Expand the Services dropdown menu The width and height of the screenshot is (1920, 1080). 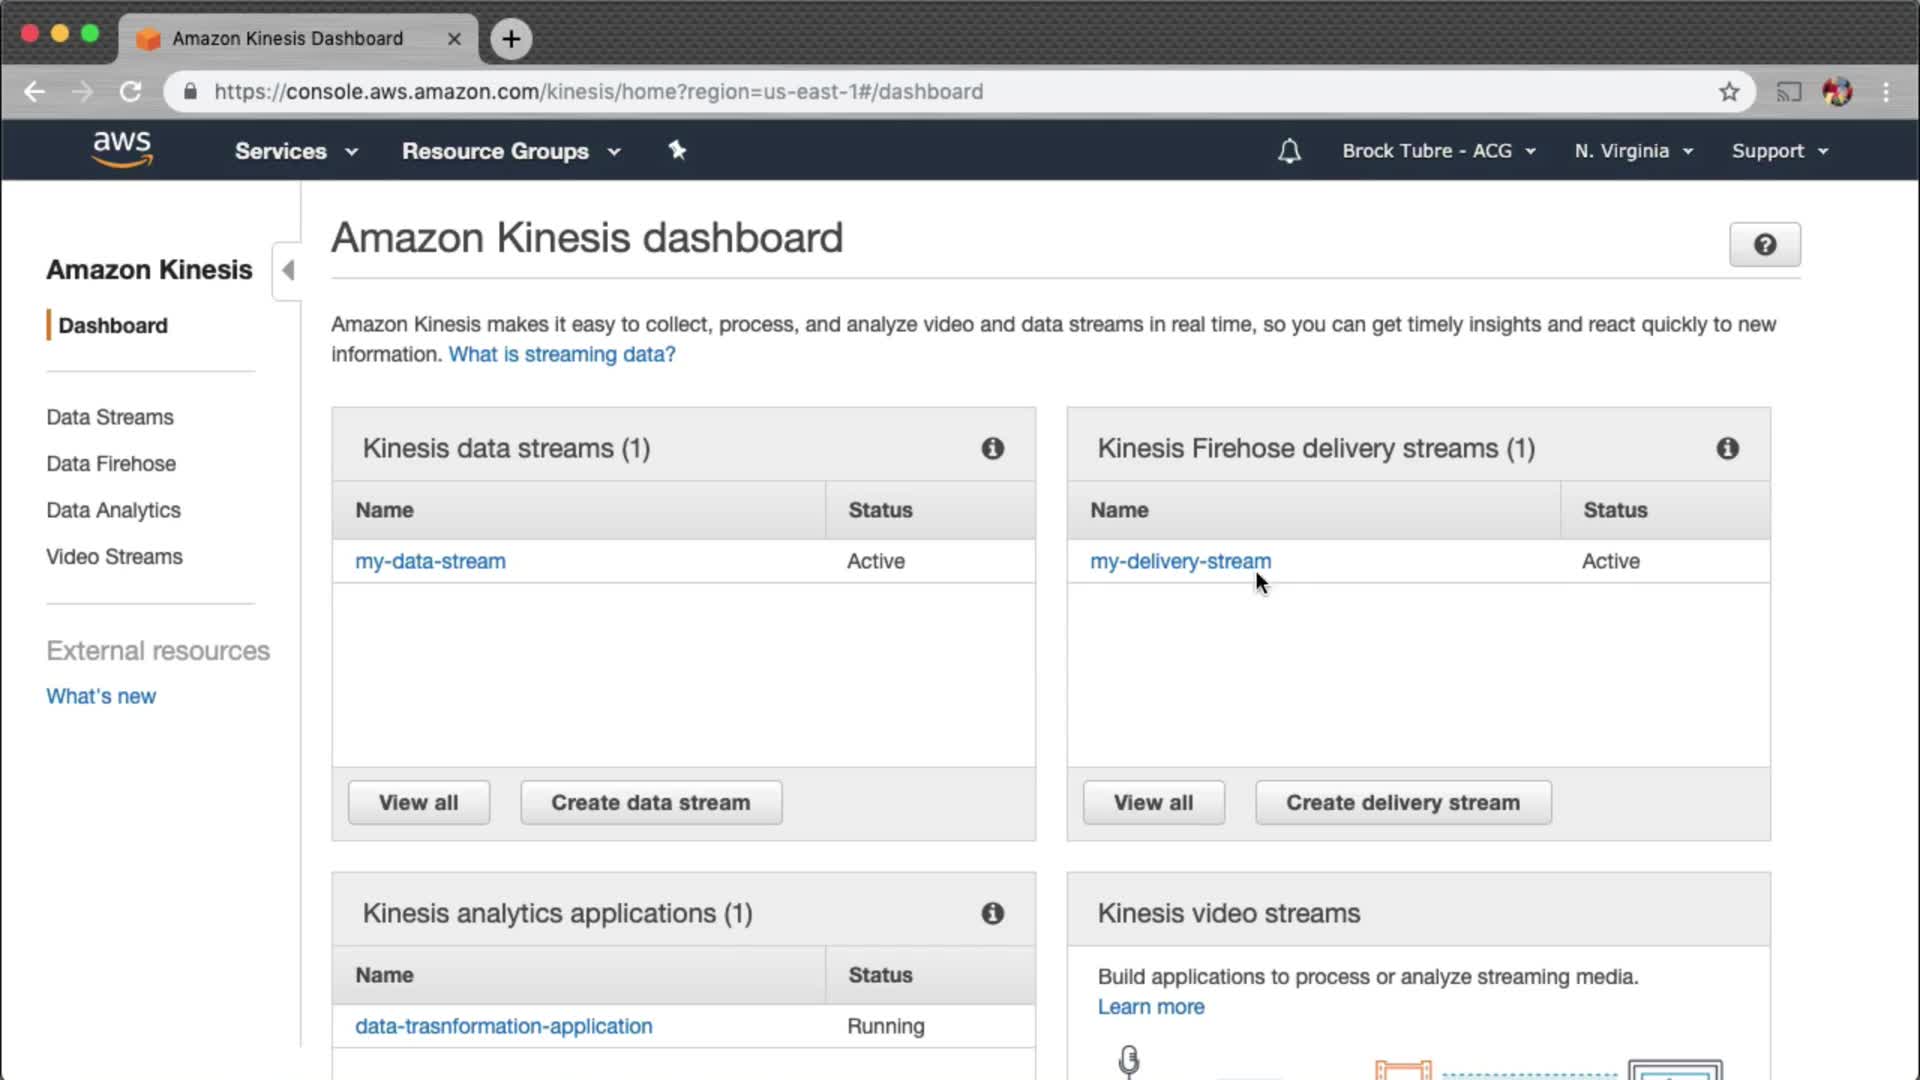[x=296, y=151]
